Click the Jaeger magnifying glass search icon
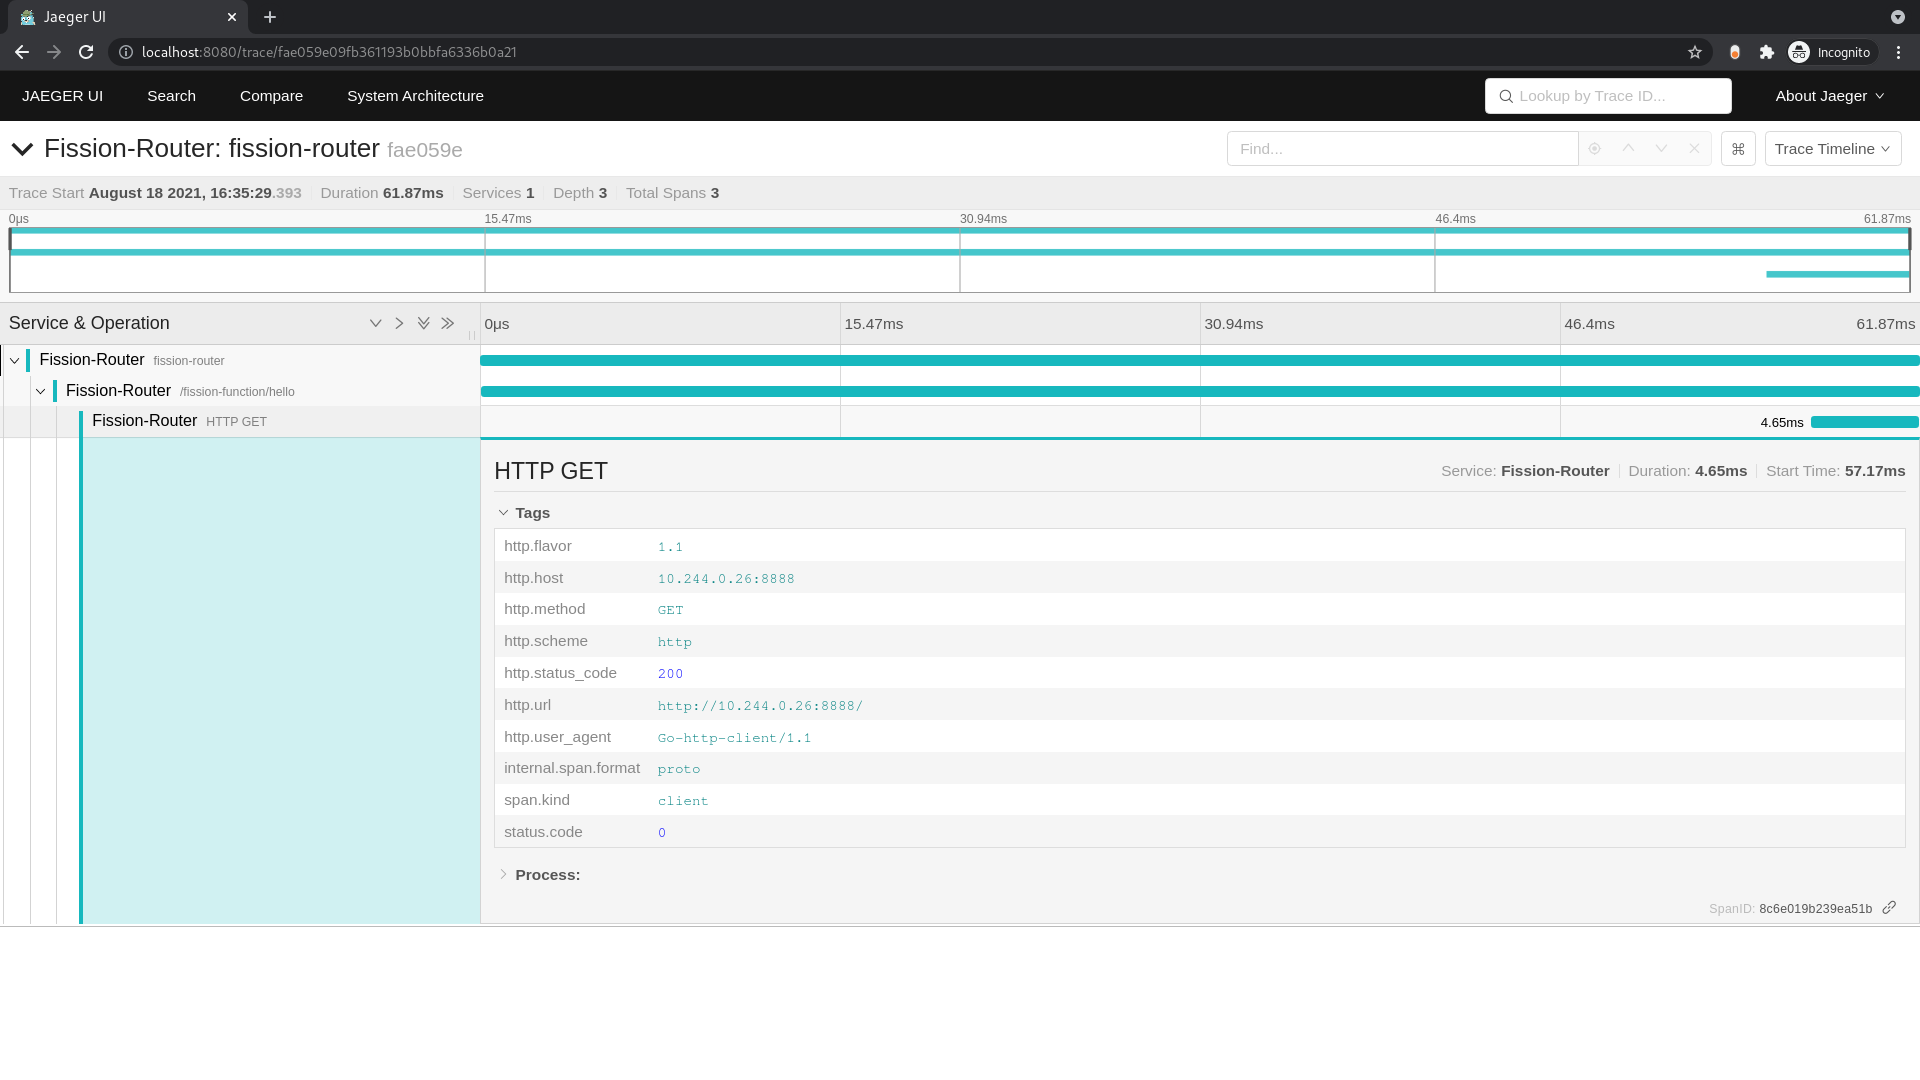 point(1507,96)
